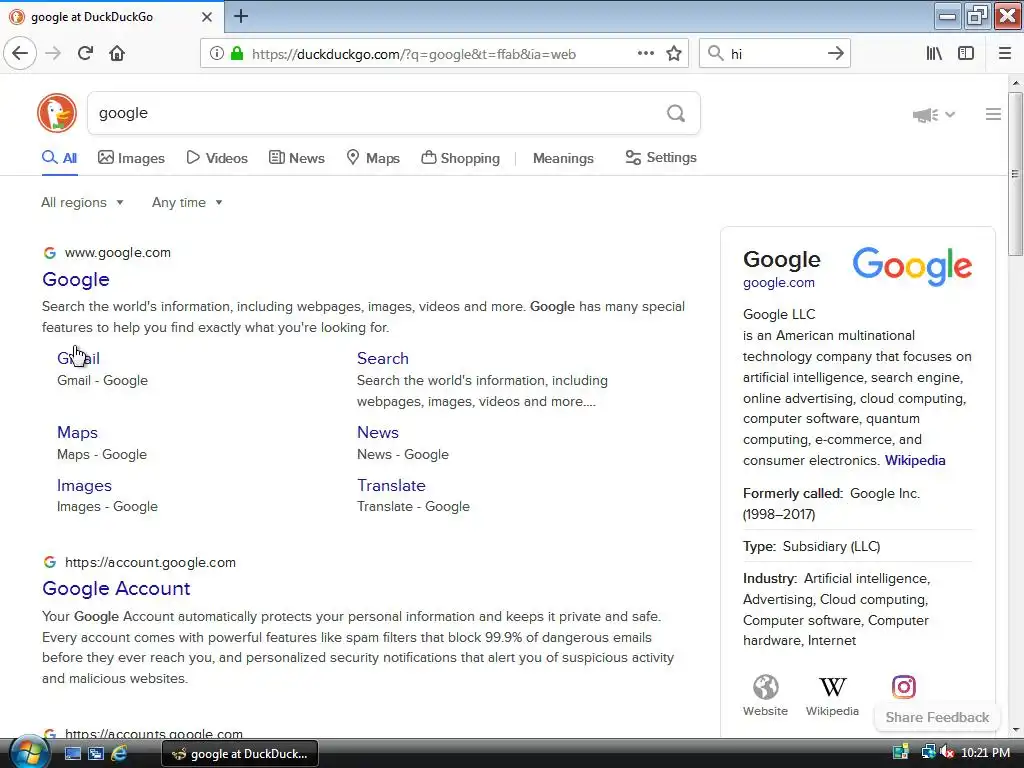Viewport: 1024px width, 768px height.
Task: Show site information icon in address bar
Action: [x=217, y=54]
